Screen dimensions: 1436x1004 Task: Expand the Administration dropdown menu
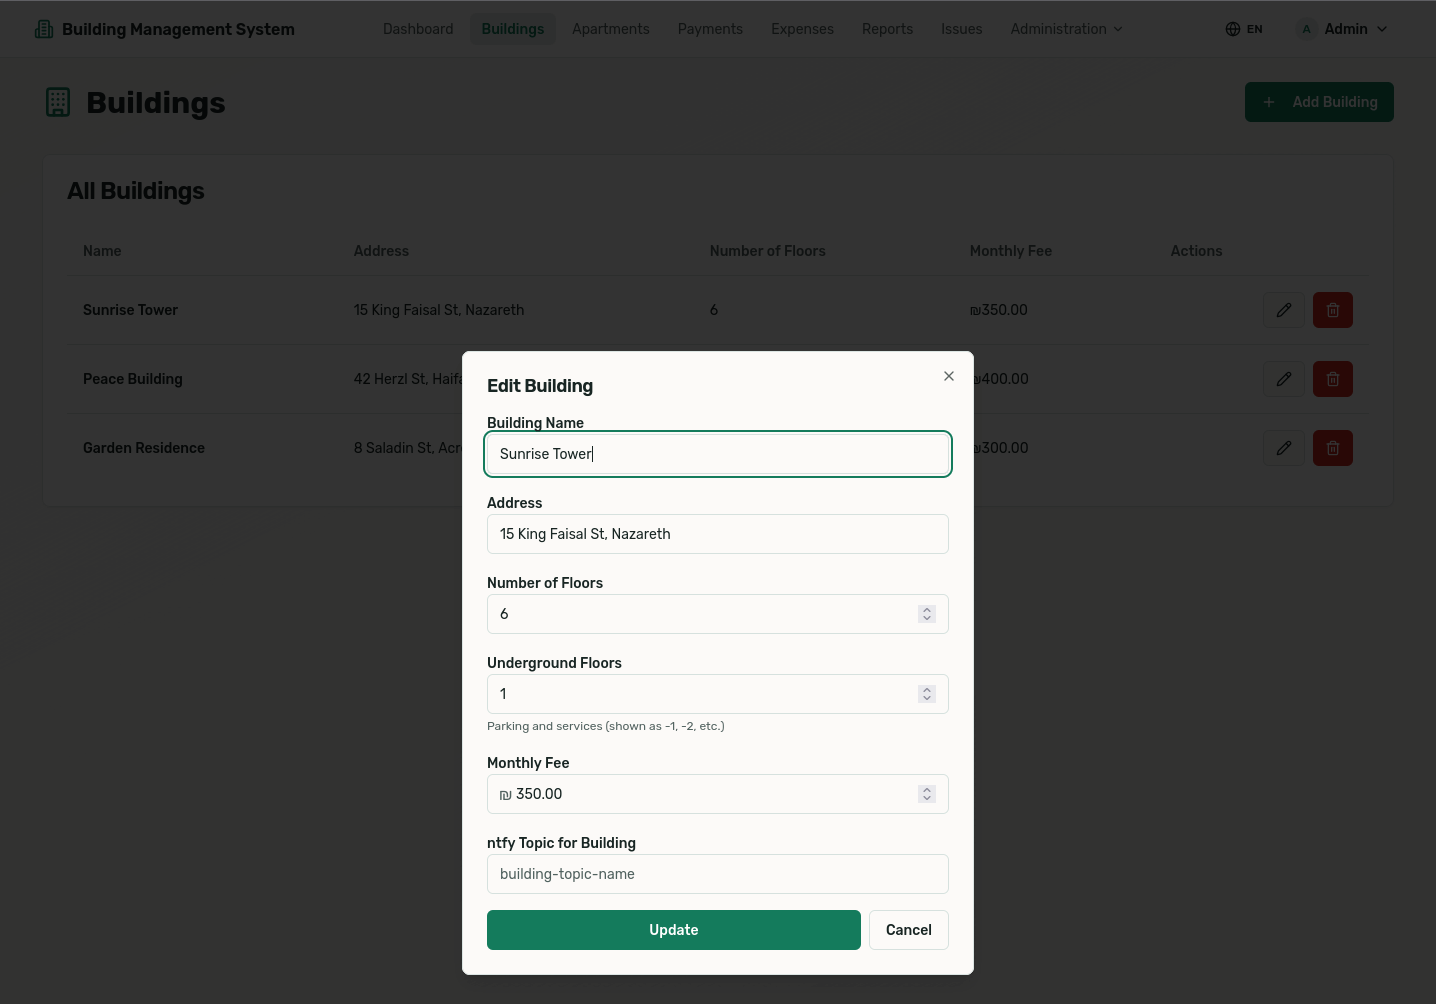1066,29
